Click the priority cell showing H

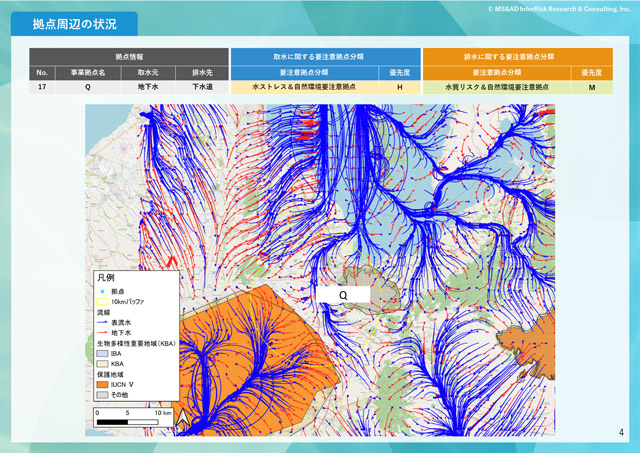click(x=400, y=87)
